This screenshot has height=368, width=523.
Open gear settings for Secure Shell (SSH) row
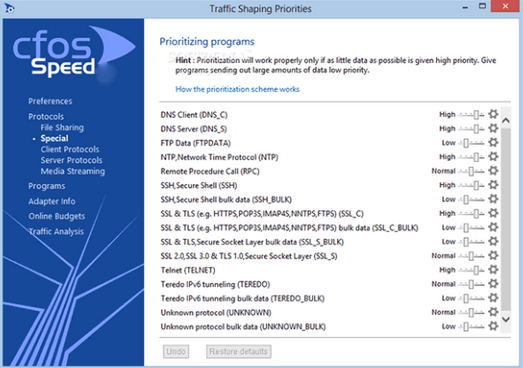(x=493, y=185)
